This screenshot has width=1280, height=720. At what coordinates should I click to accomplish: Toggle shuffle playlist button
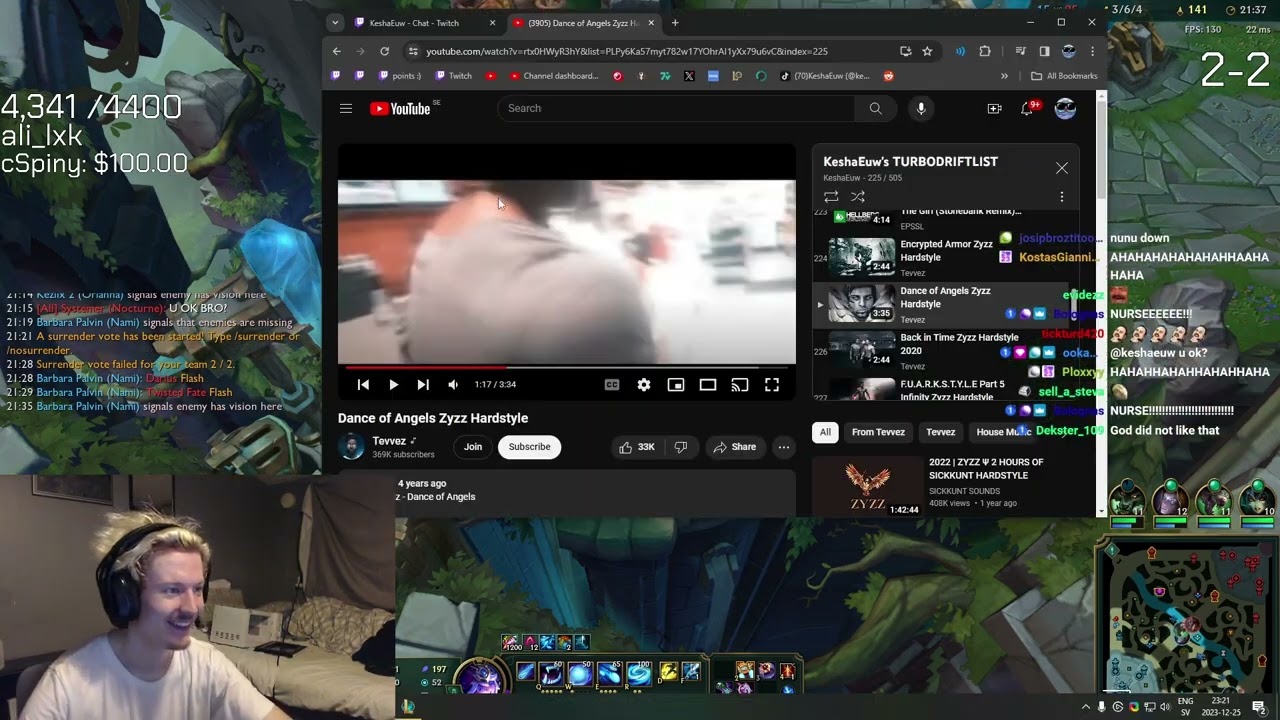(857, 197)
